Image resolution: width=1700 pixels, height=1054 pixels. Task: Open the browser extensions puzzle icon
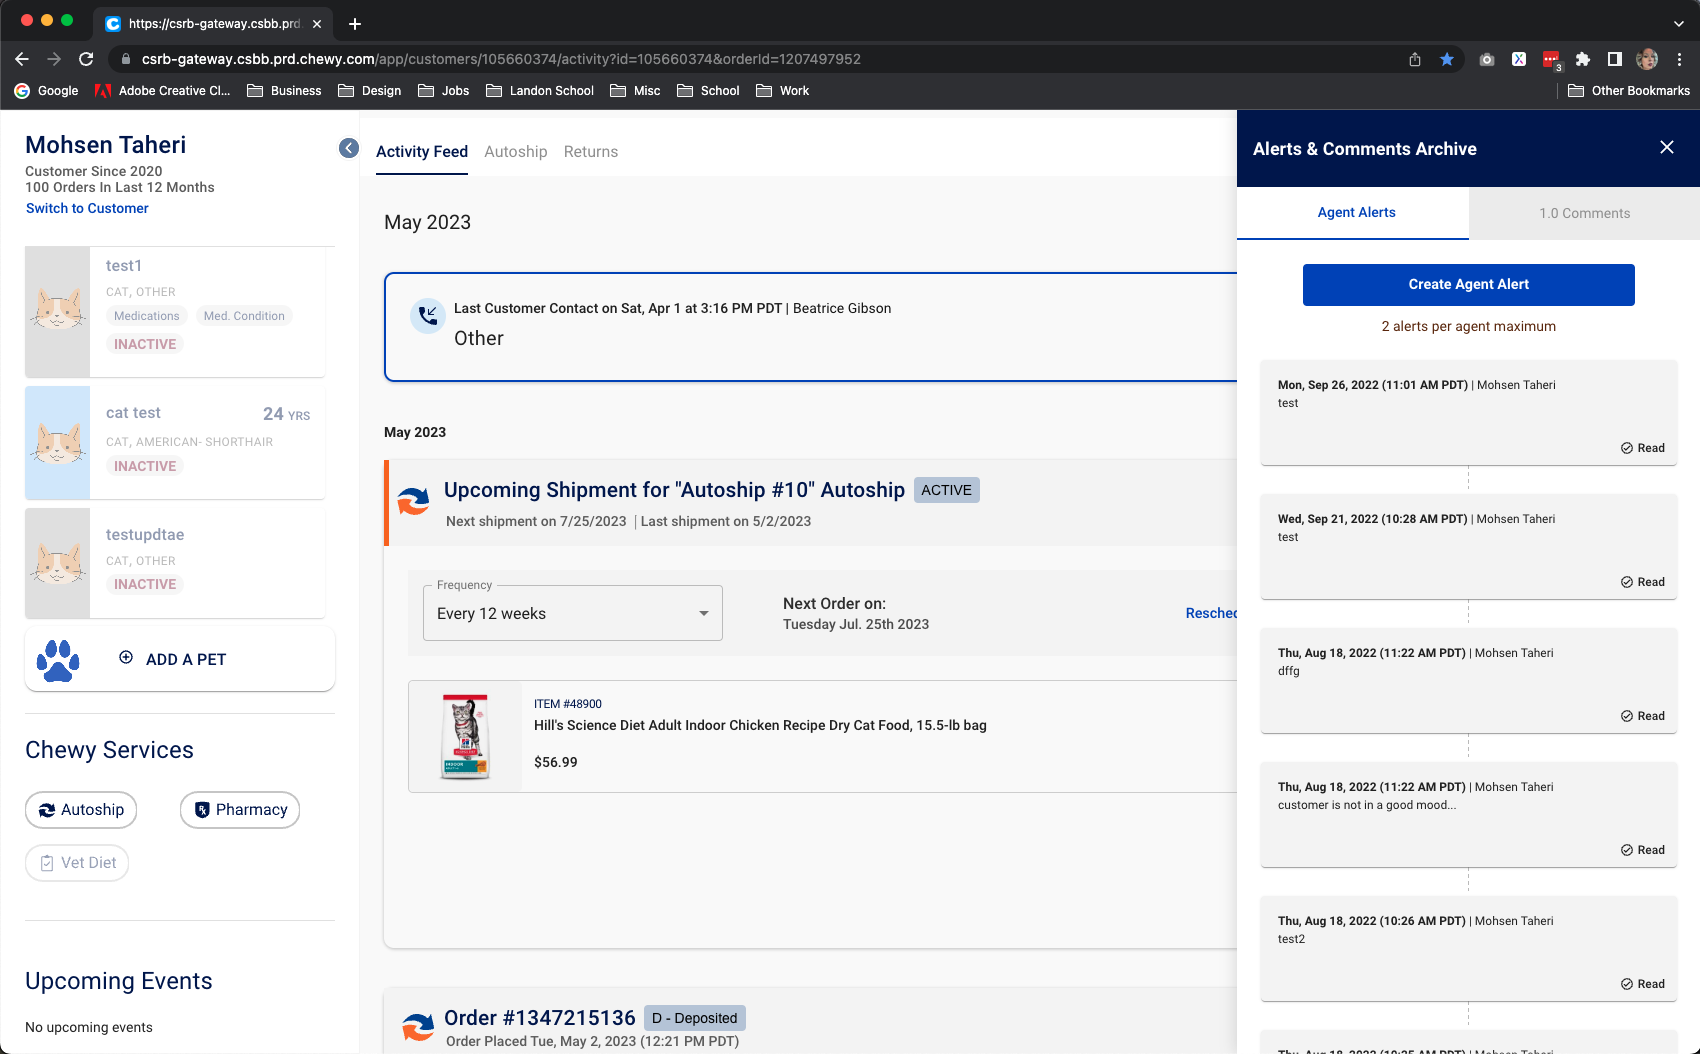point(1583,59)
